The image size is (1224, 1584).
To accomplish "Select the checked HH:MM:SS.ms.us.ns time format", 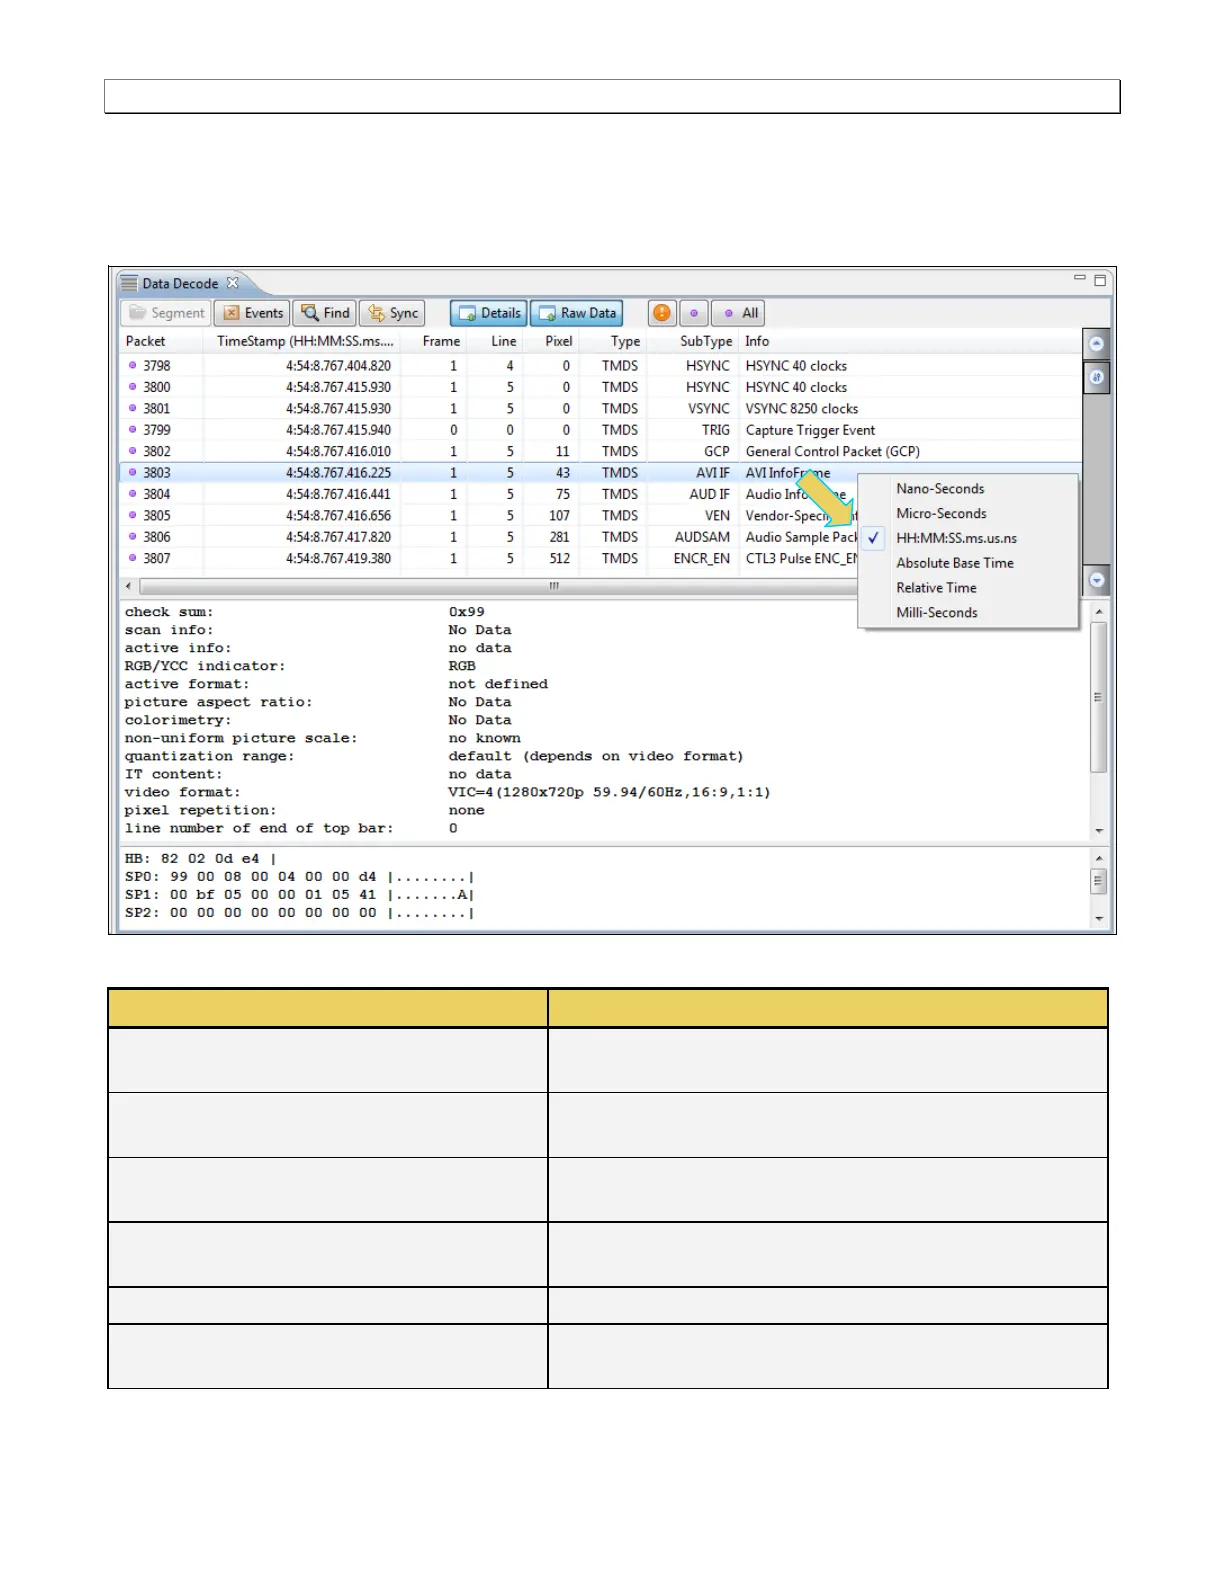I will point(956,538).
